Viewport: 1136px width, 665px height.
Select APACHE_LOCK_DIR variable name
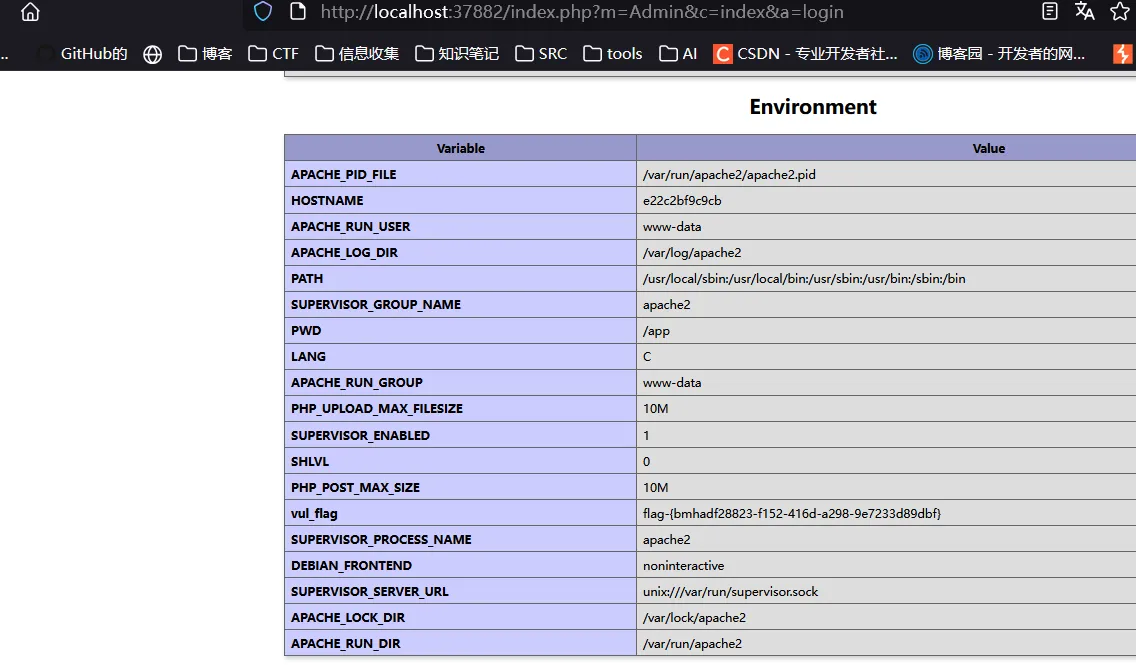(348, 618)
